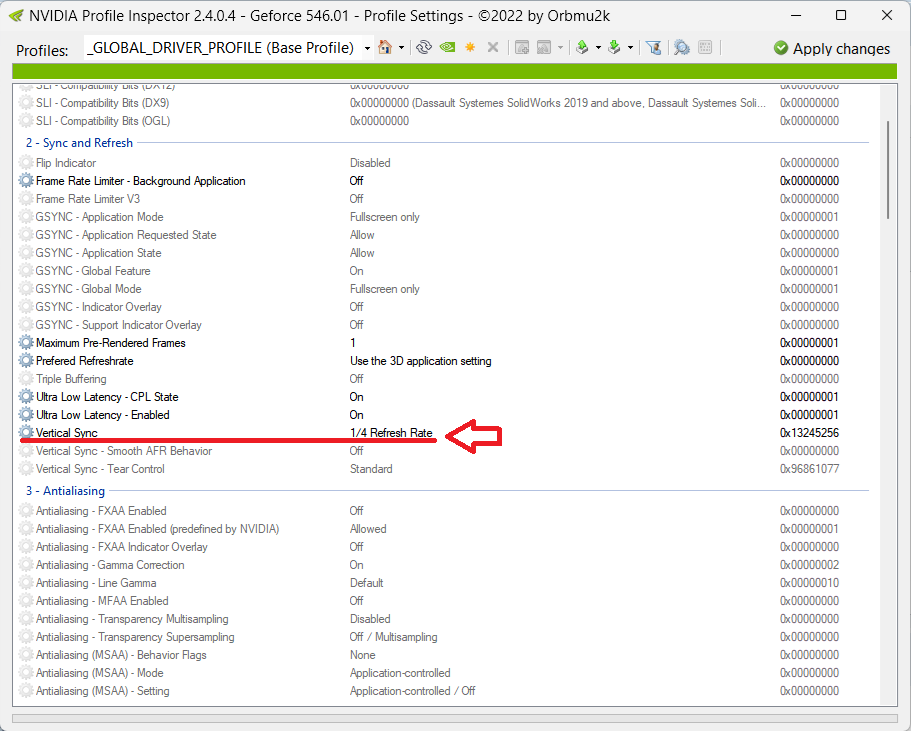
Task: Open the export profiles dropdown arrow
Action: pyautogui.click(x=598, y=48)
